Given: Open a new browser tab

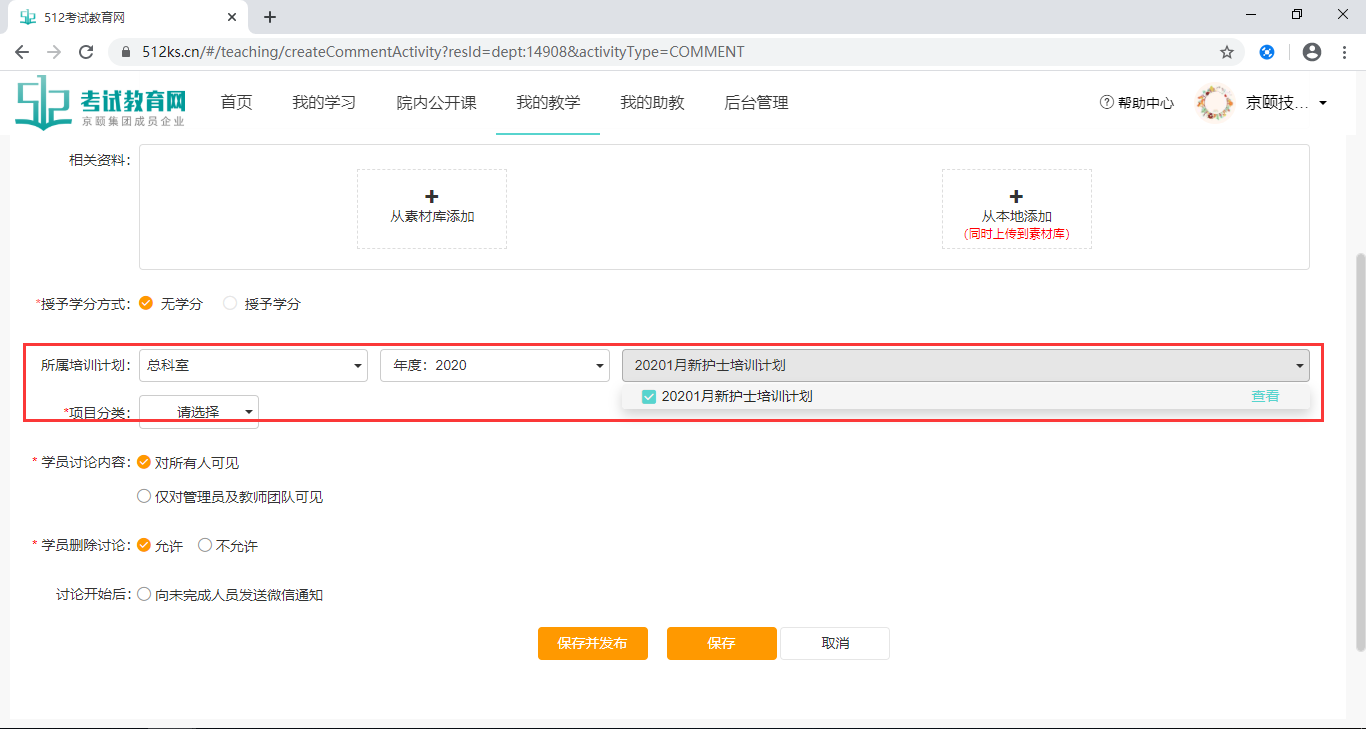Looking at the screenshot, I should [x=270, y=17].
